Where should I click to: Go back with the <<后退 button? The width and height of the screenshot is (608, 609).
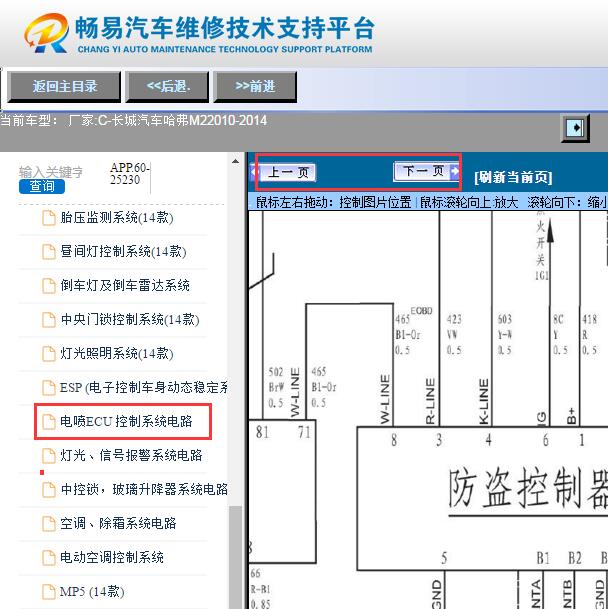click(167, 87)
